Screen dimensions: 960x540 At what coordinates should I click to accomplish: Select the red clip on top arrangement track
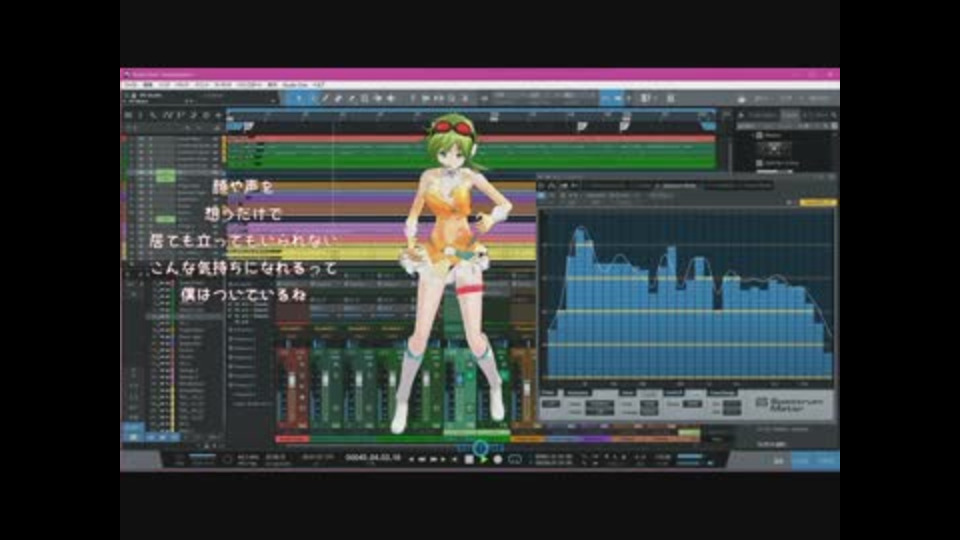pyautogui.click(x=470, y=139)
